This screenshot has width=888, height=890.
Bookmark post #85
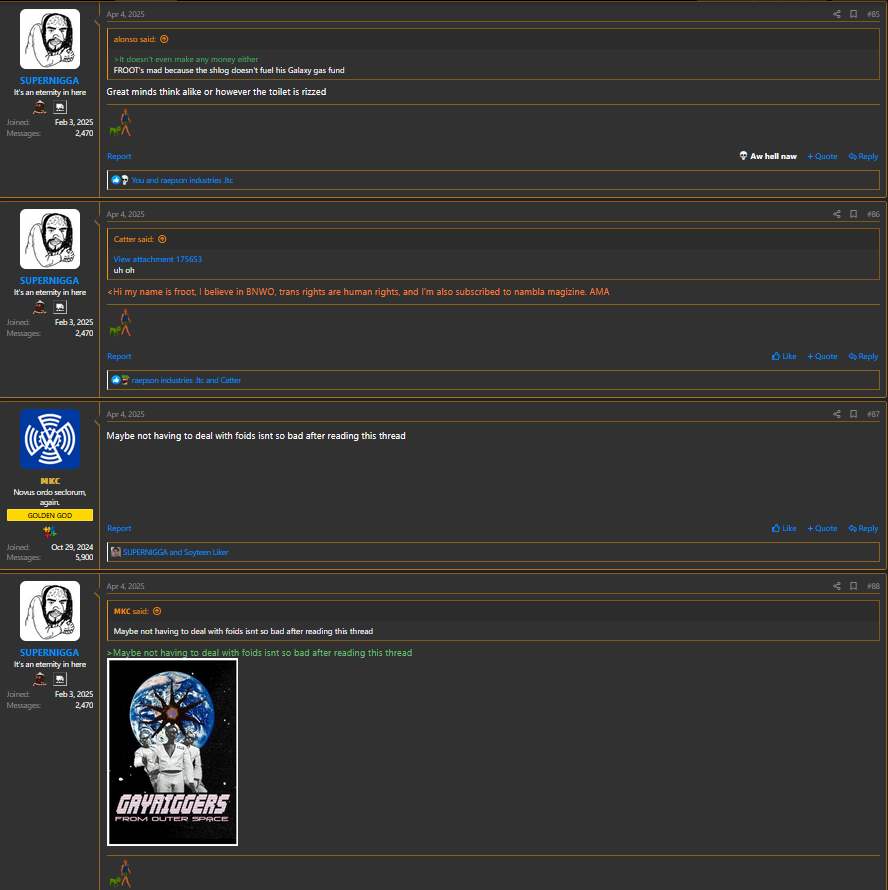(853, 14)
